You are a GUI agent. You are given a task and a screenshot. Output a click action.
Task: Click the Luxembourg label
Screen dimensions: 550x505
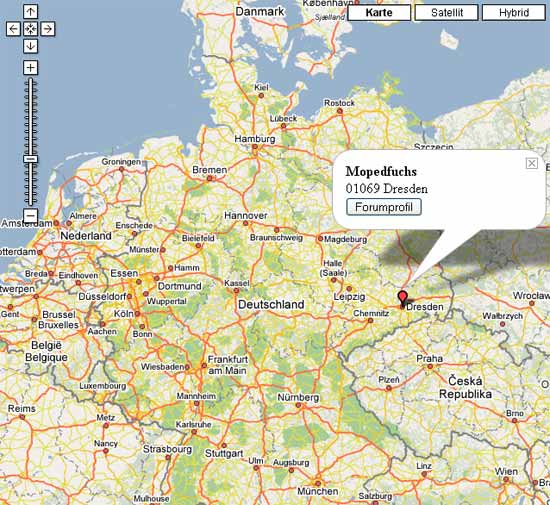(x=102, y=386)
